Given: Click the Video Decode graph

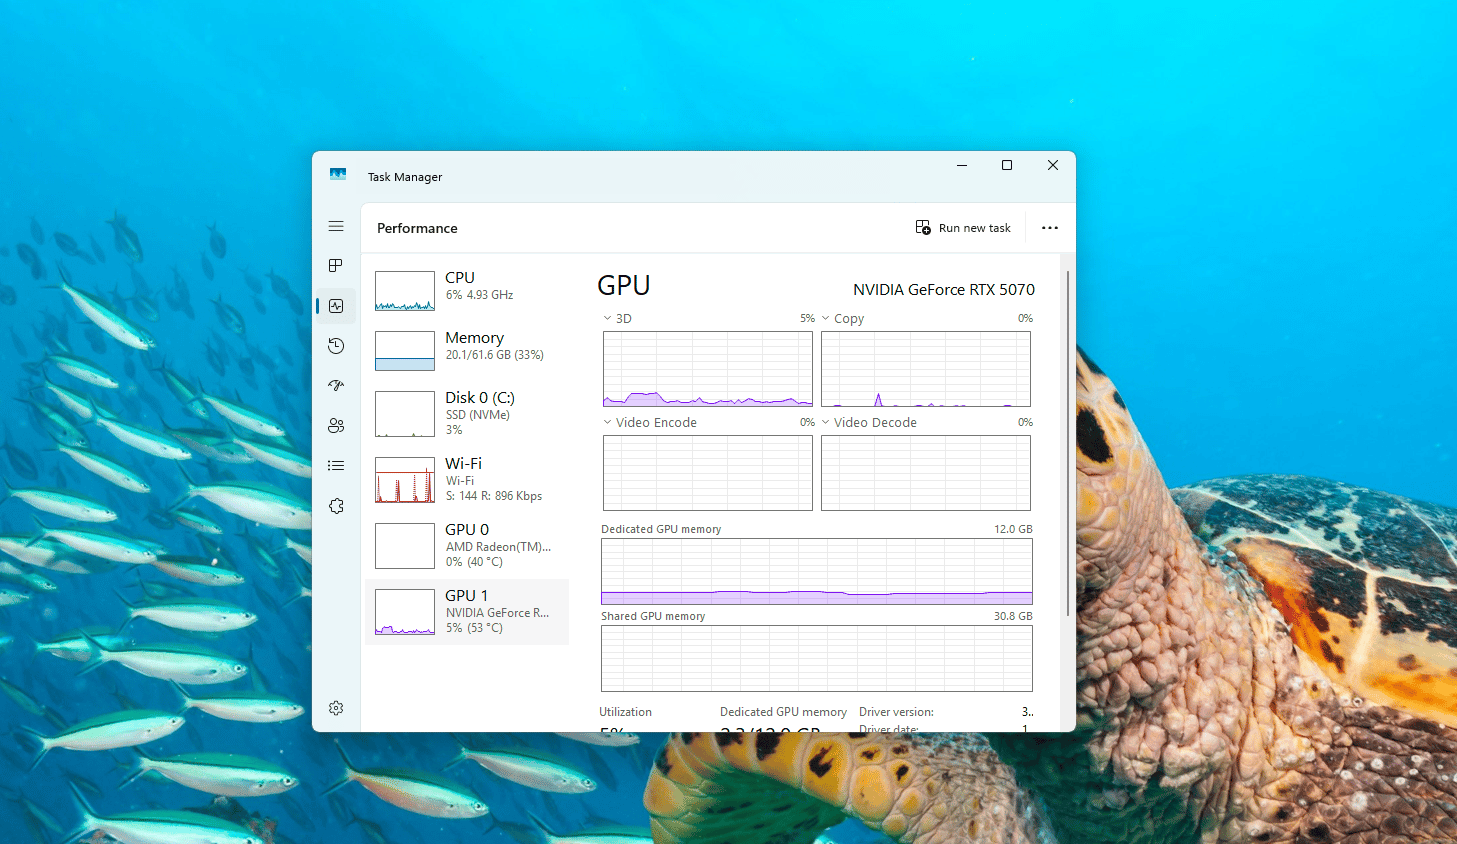Looking at the screenshot, I should [926, 473].
